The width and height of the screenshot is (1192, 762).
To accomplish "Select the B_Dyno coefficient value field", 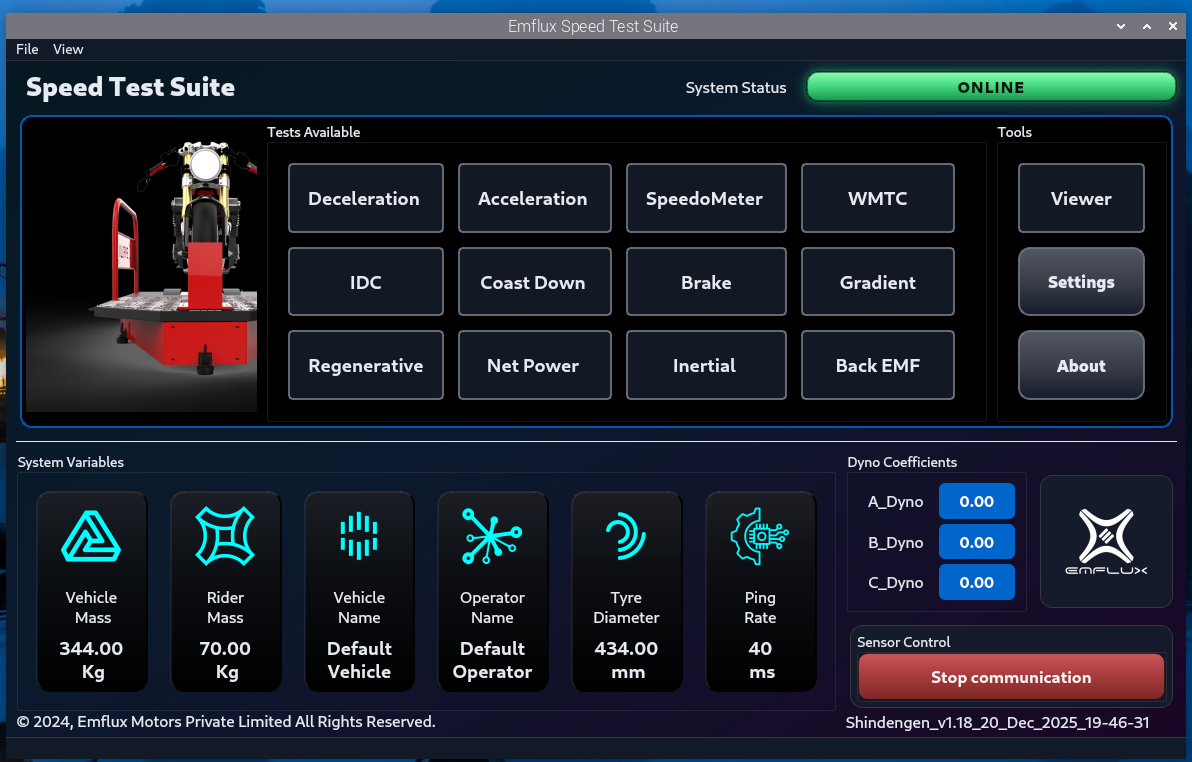I will [x=977, y=542].
